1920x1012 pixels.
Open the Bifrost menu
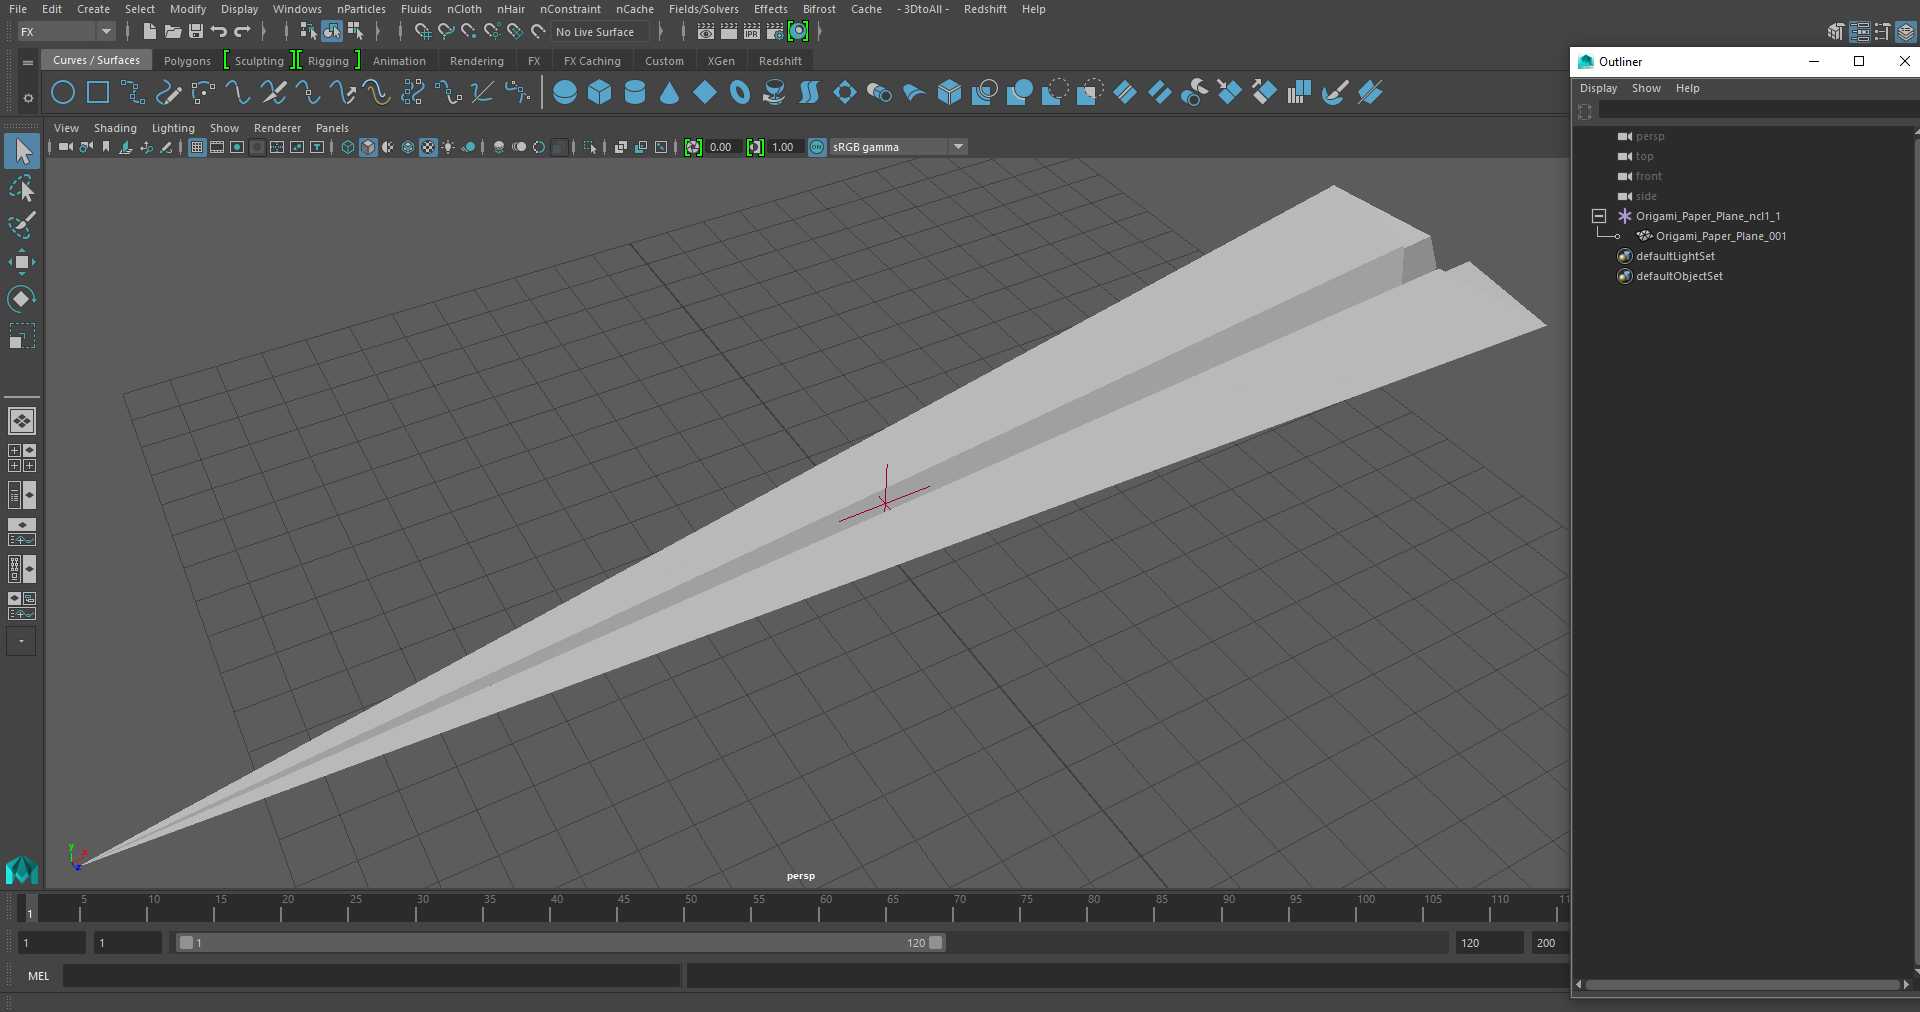(819, 9)
